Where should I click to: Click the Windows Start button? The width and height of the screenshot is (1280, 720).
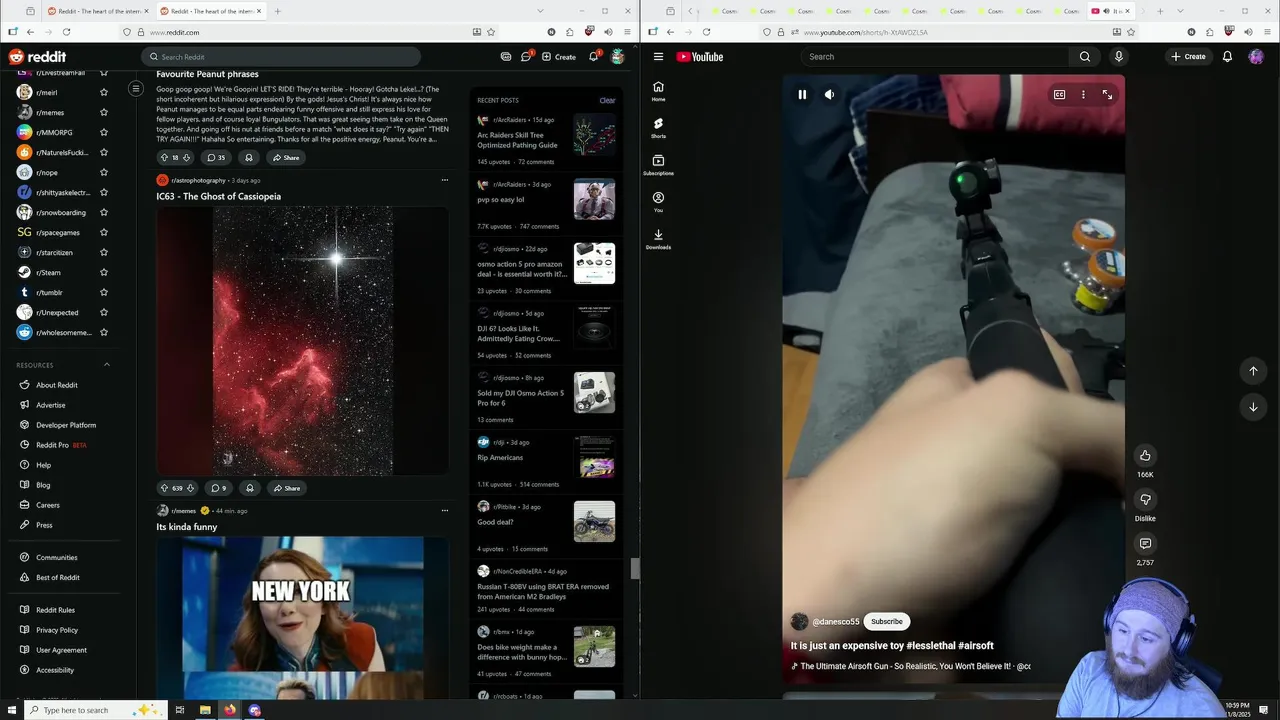pos(13,710)
